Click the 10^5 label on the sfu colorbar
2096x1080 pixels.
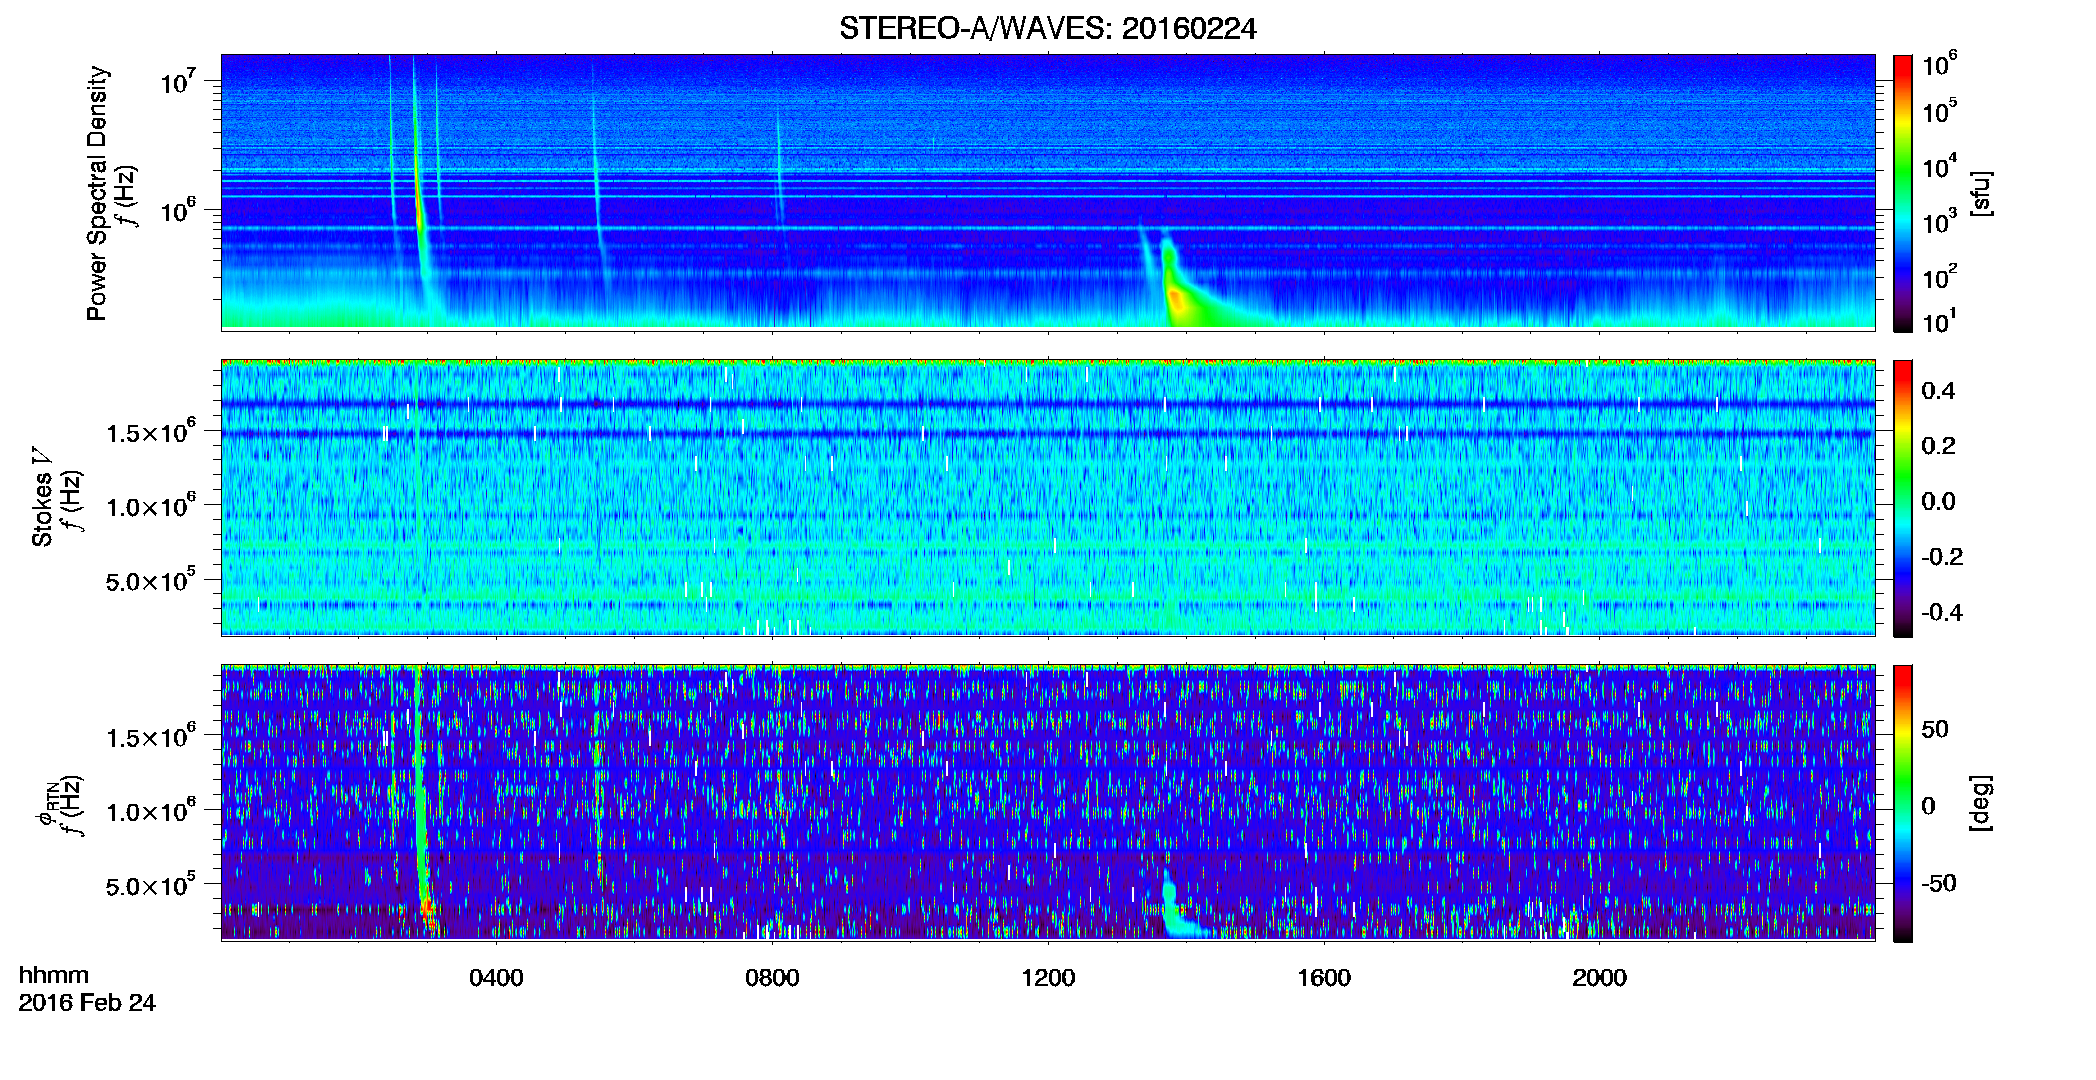(1939, 111)
